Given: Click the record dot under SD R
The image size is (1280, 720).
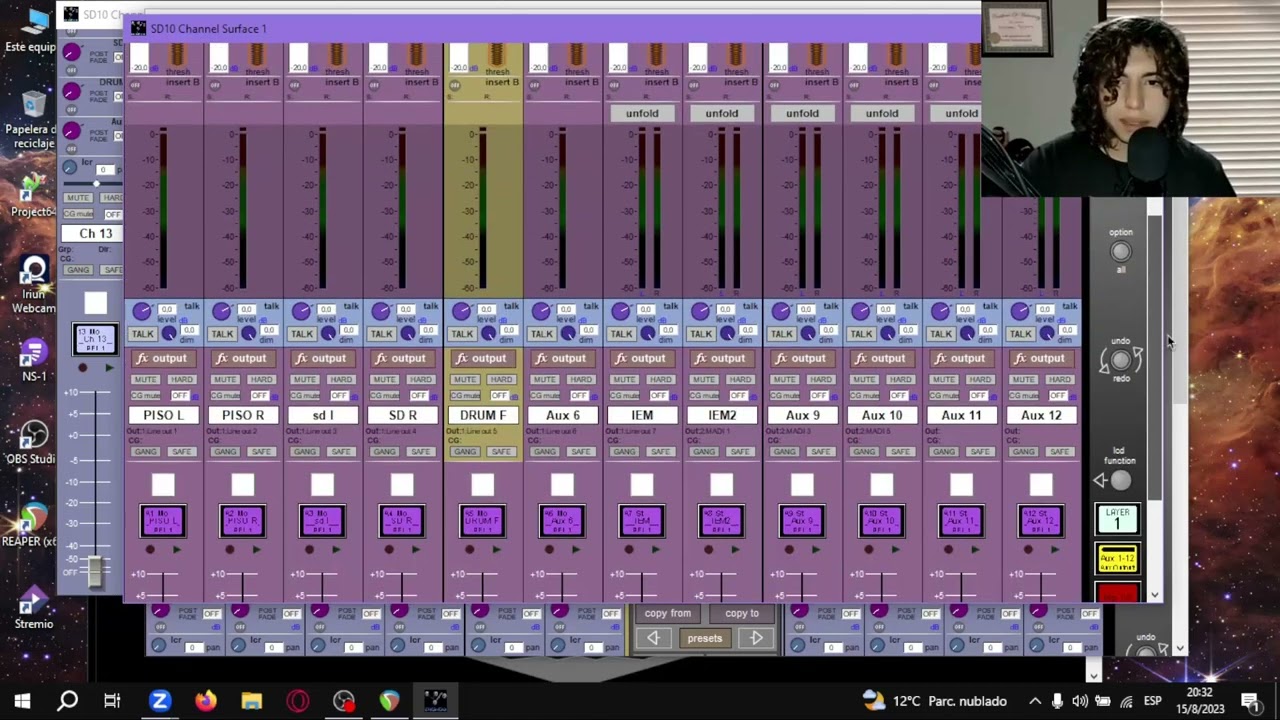Looking at the screenshot, I should 389,550.
